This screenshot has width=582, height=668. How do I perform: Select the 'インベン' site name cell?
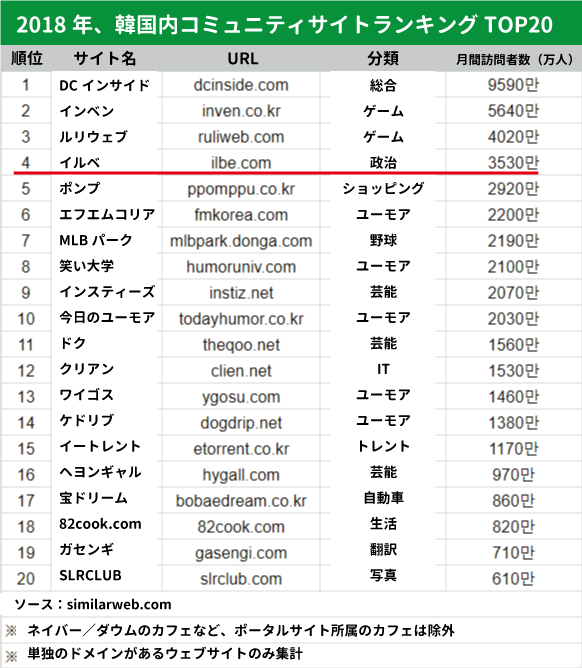pos(86,111)
